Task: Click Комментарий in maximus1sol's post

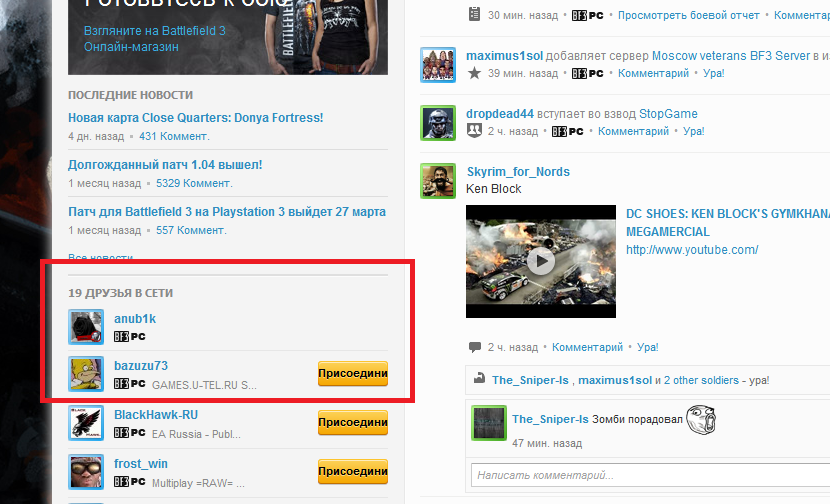Action: [x=654, y=73]
